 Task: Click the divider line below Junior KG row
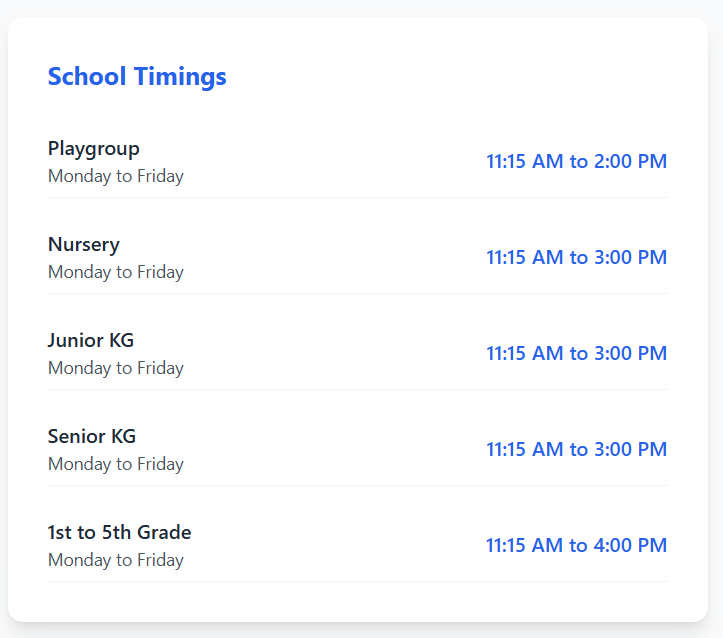click(x=358, y=390)
